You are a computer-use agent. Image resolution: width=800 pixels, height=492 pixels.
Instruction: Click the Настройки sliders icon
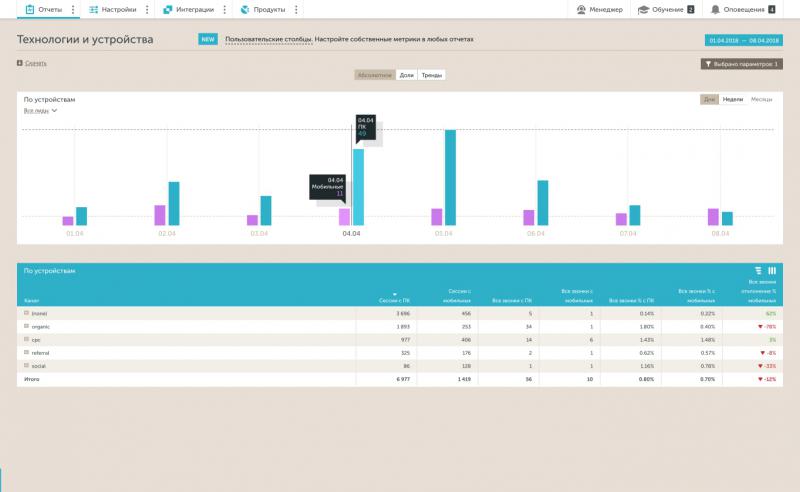click(x=93, y=9)
